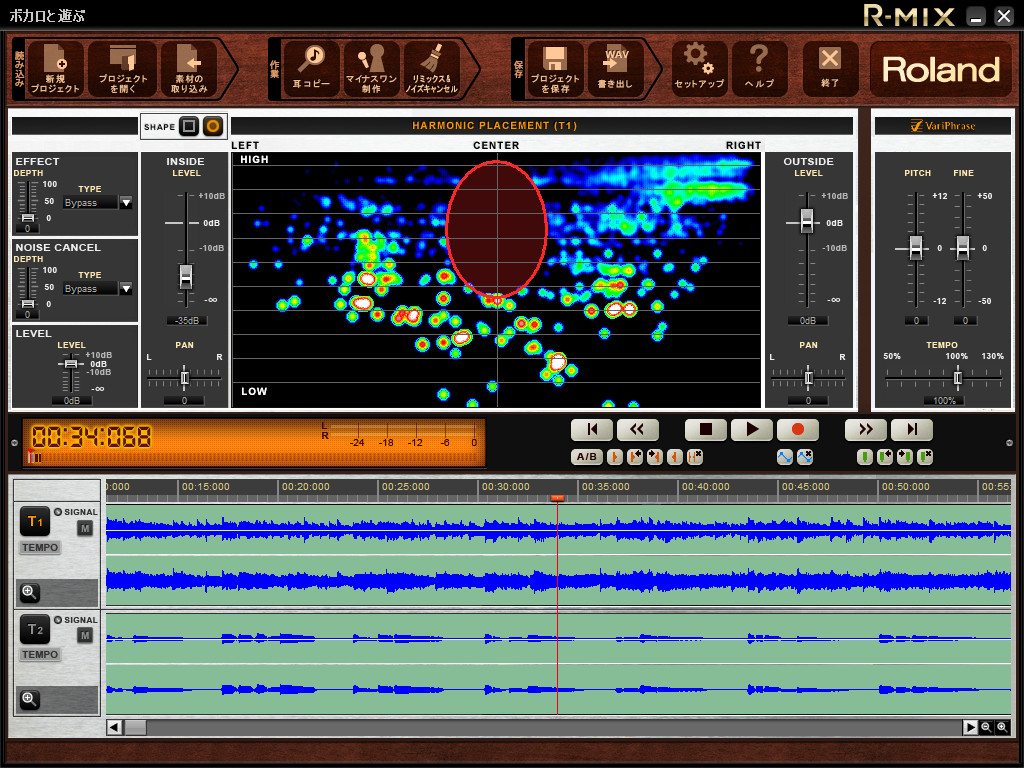Click green marker with left arrow
Viewport: 1024px width, 768px height.
coord(885,456)
